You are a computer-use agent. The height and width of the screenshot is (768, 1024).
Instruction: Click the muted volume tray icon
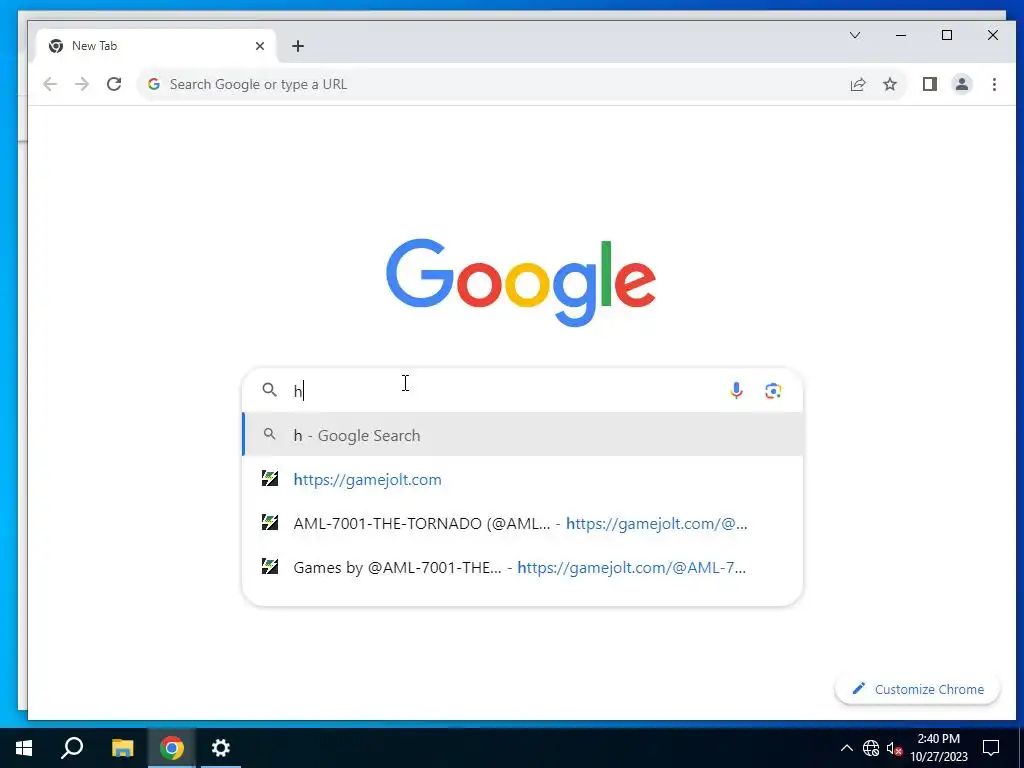(894, 748)
